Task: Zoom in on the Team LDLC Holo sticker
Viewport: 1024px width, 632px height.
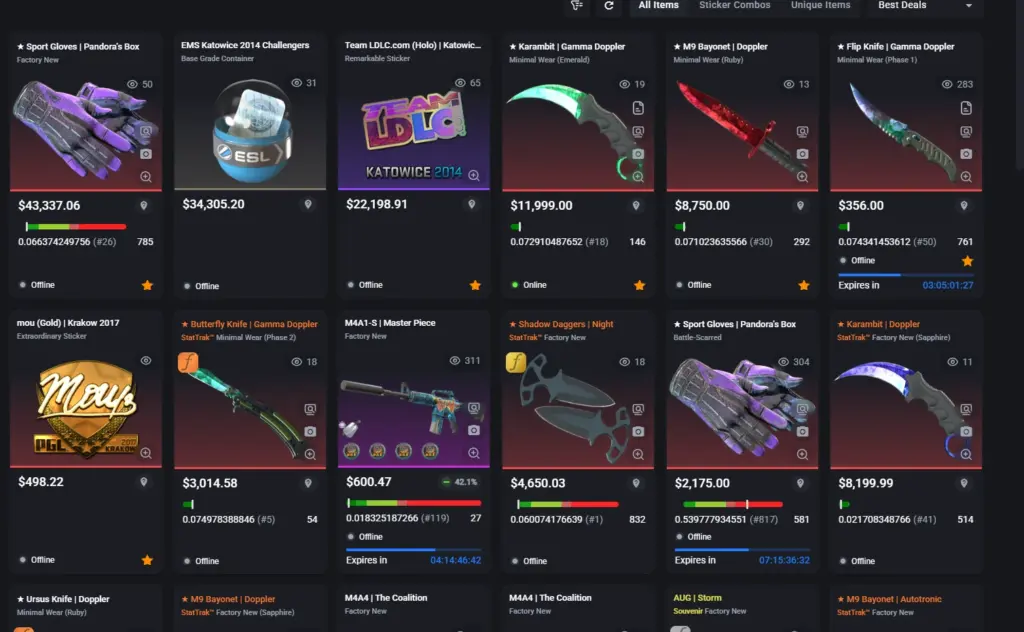Action: [473, 176]
